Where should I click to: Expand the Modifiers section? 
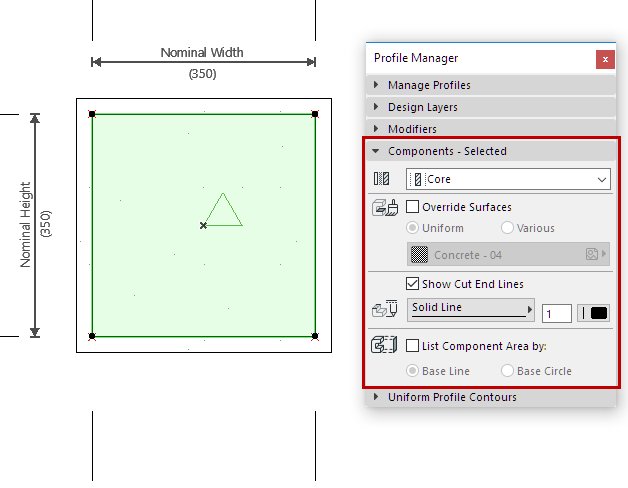click(x=491, y=129)
